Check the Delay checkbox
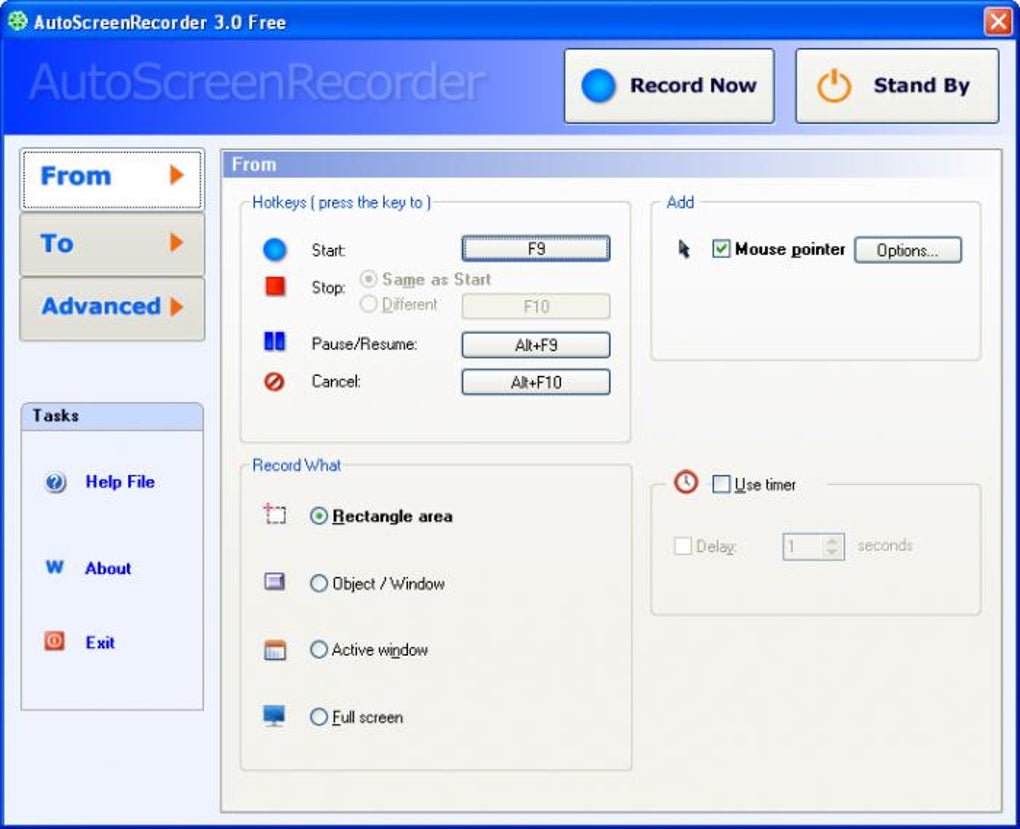The height and width of the screenshot is (829, 1020). (682, 545)
